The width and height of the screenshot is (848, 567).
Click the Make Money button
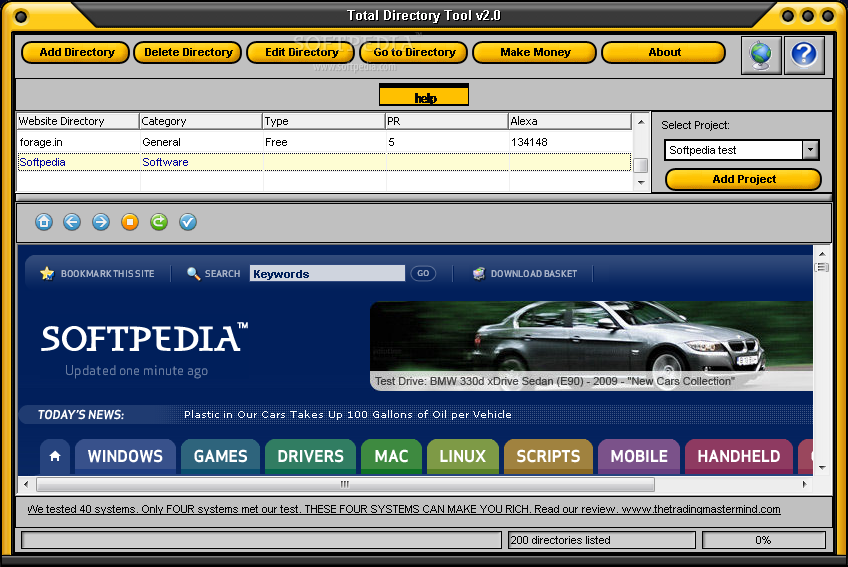click(535, 52)
